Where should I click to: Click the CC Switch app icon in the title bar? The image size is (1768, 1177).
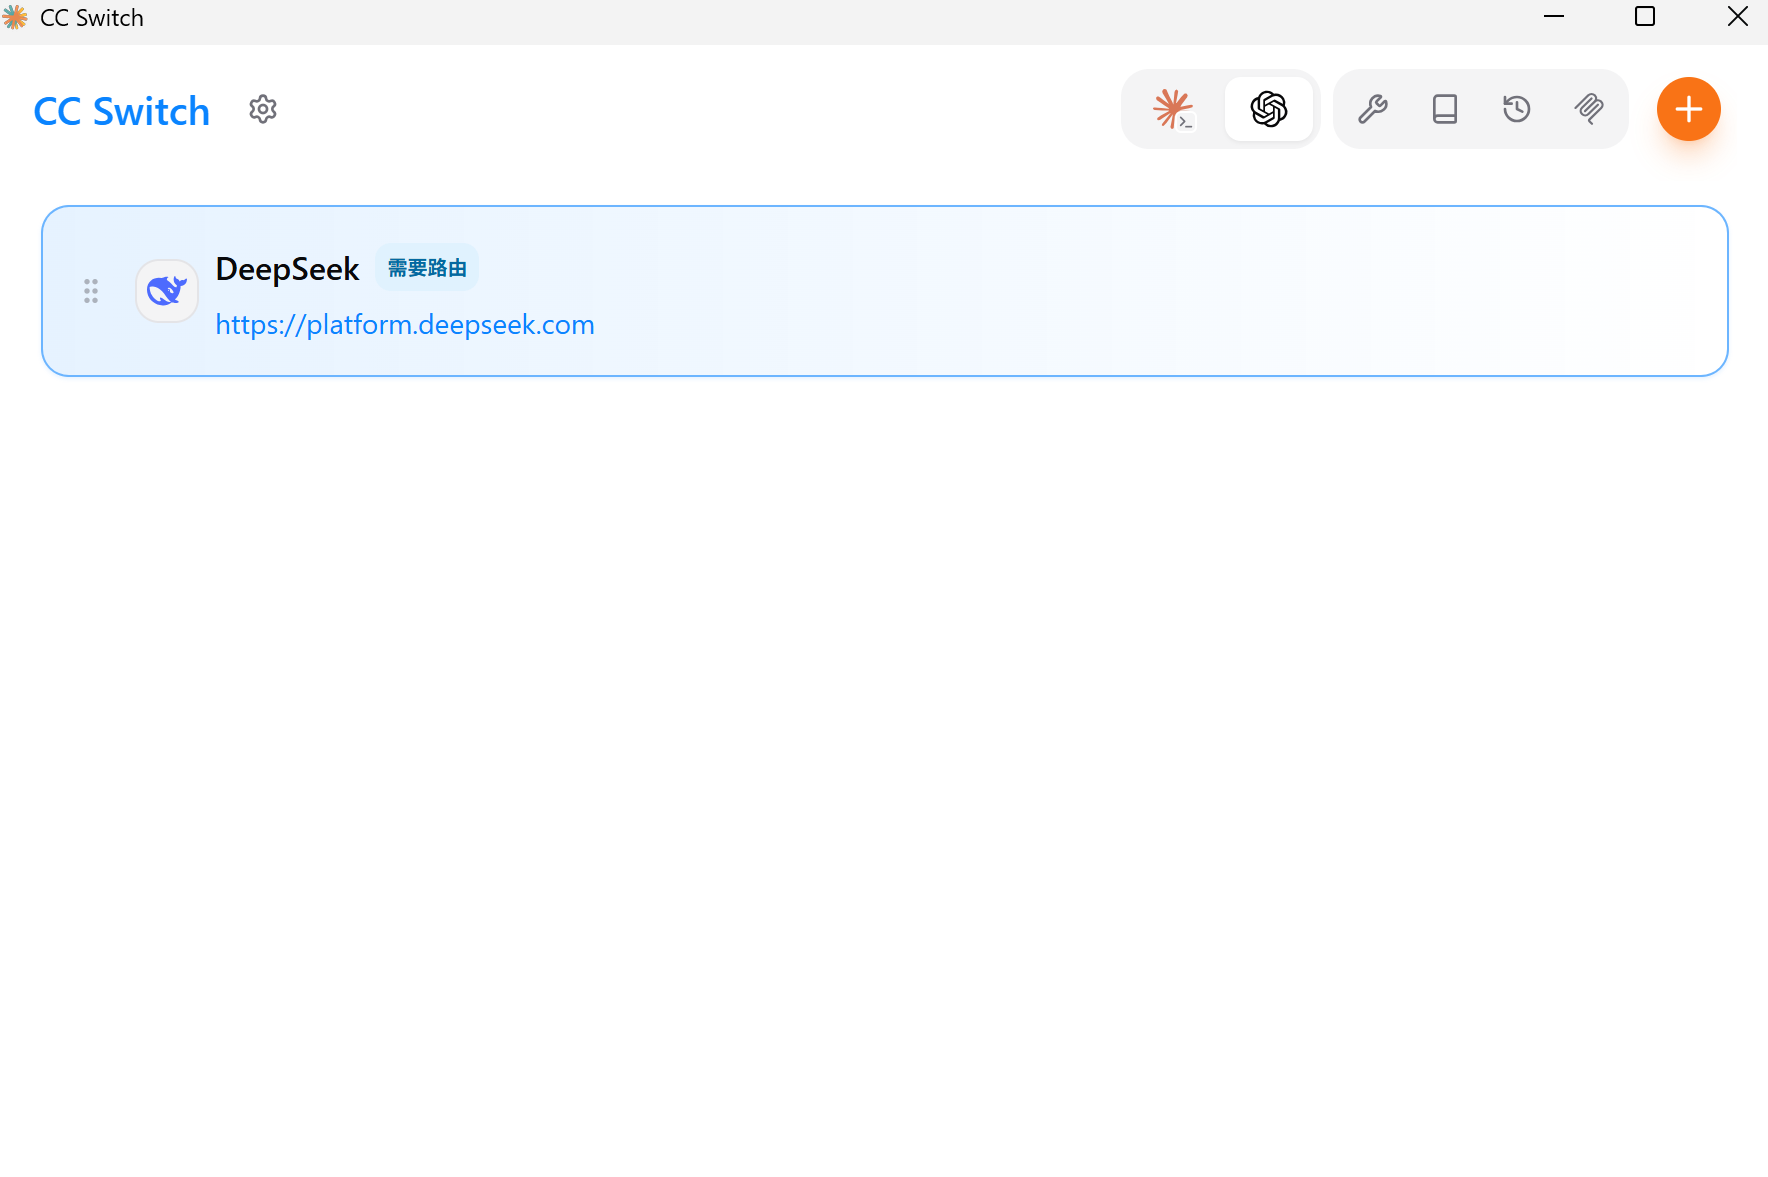(x=15, y=17)
